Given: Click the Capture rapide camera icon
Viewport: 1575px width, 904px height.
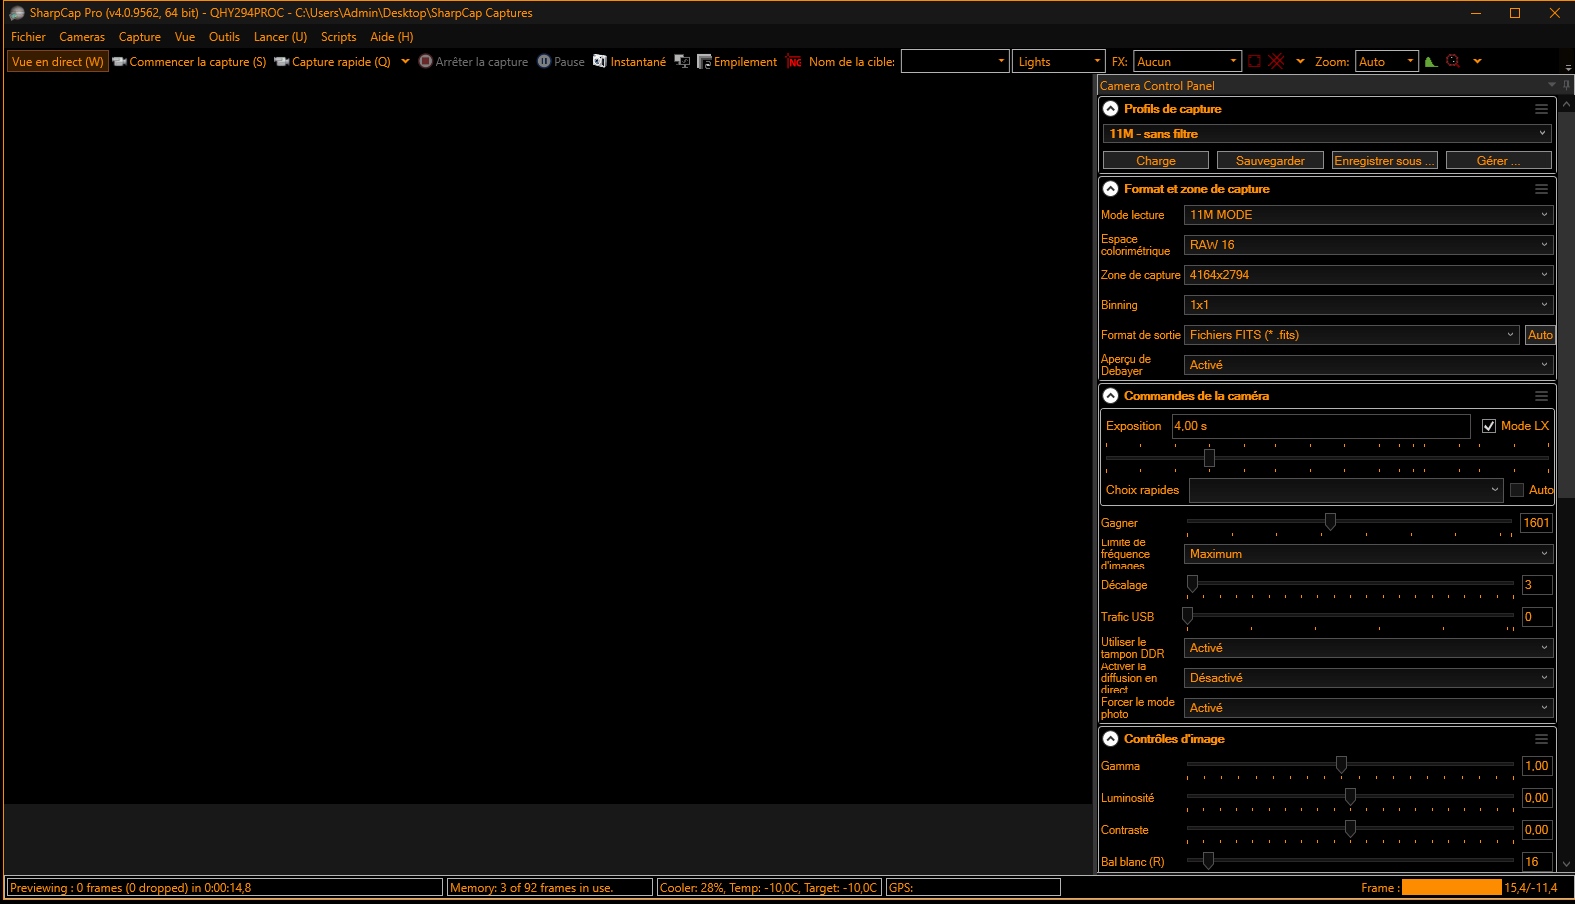Looking at the screenshot, I should click(x=282, y=62).
